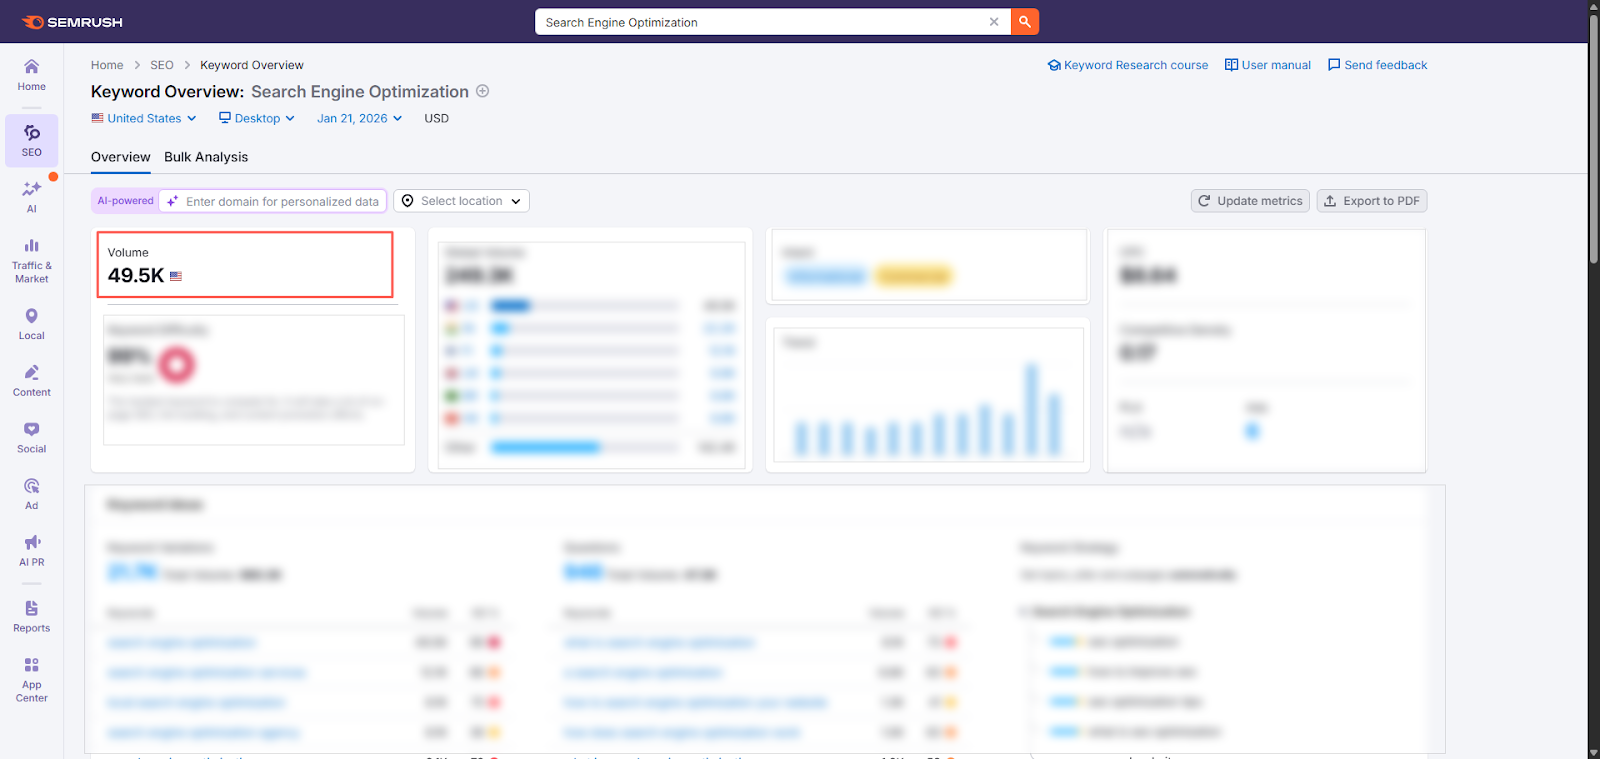Open the United States country dropdown
The image size is (1600, 759).
pos(144,118)
